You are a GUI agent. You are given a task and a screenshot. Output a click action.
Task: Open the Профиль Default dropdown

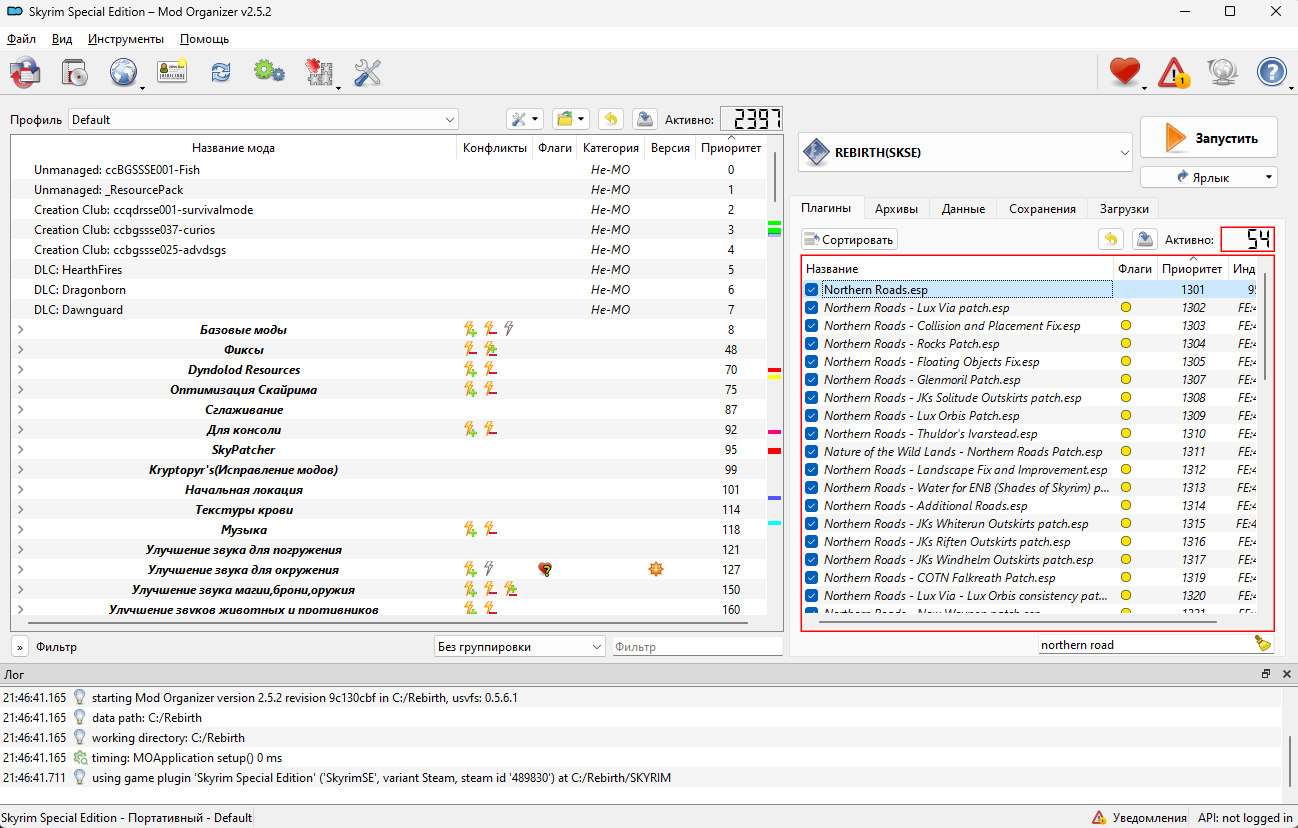[263, 120]
